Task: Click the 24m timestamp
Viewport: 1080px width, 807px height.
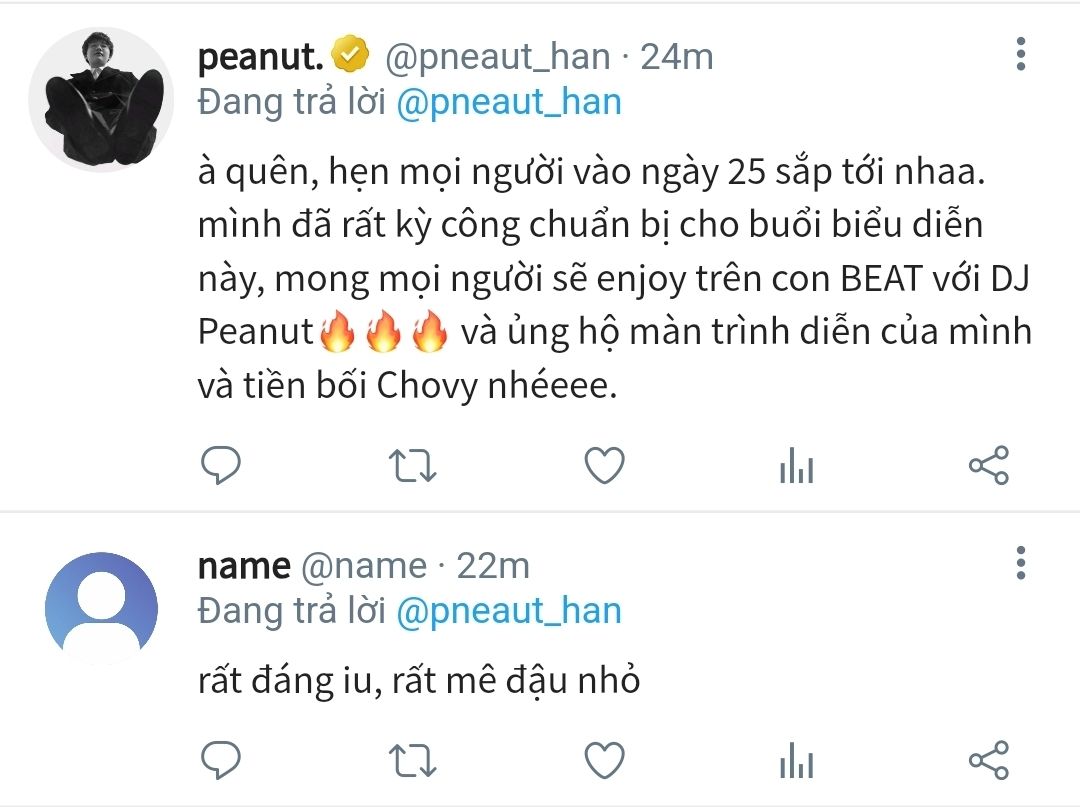Action: click(676, 57)
